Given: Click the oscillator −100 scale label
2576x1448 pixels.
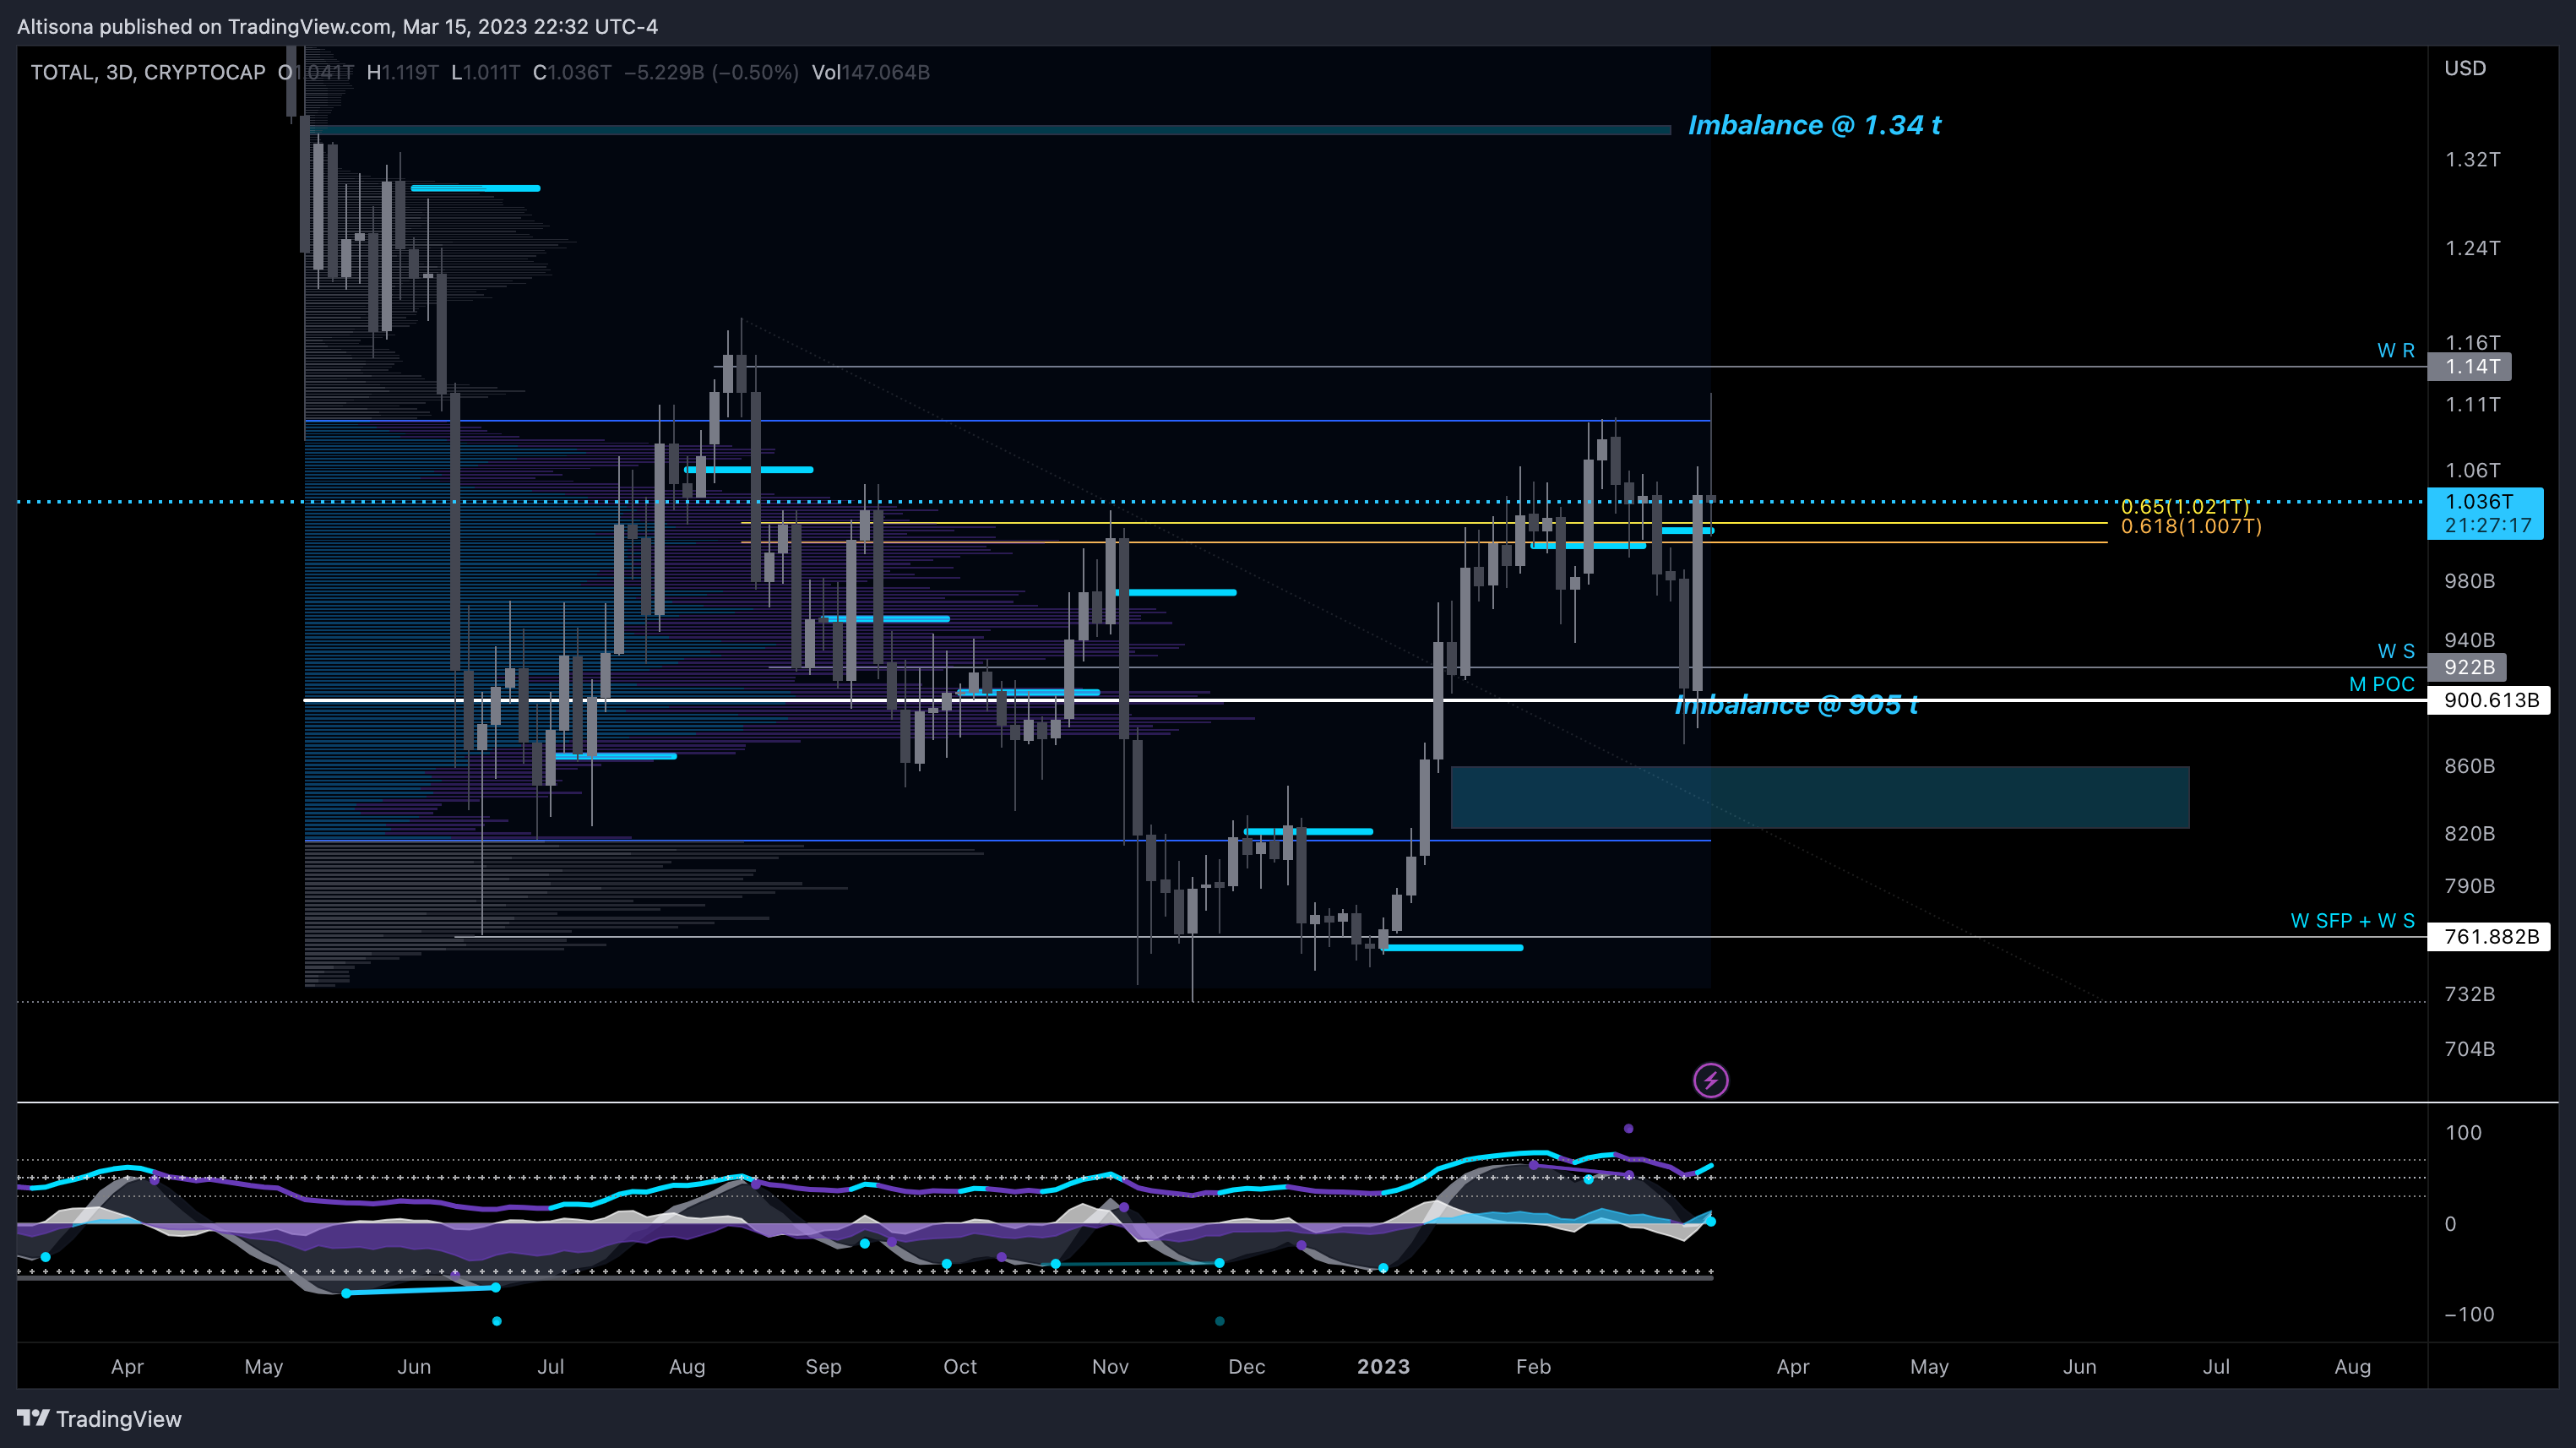Looking at the screenshot, I should [x=2469, y=1315].
